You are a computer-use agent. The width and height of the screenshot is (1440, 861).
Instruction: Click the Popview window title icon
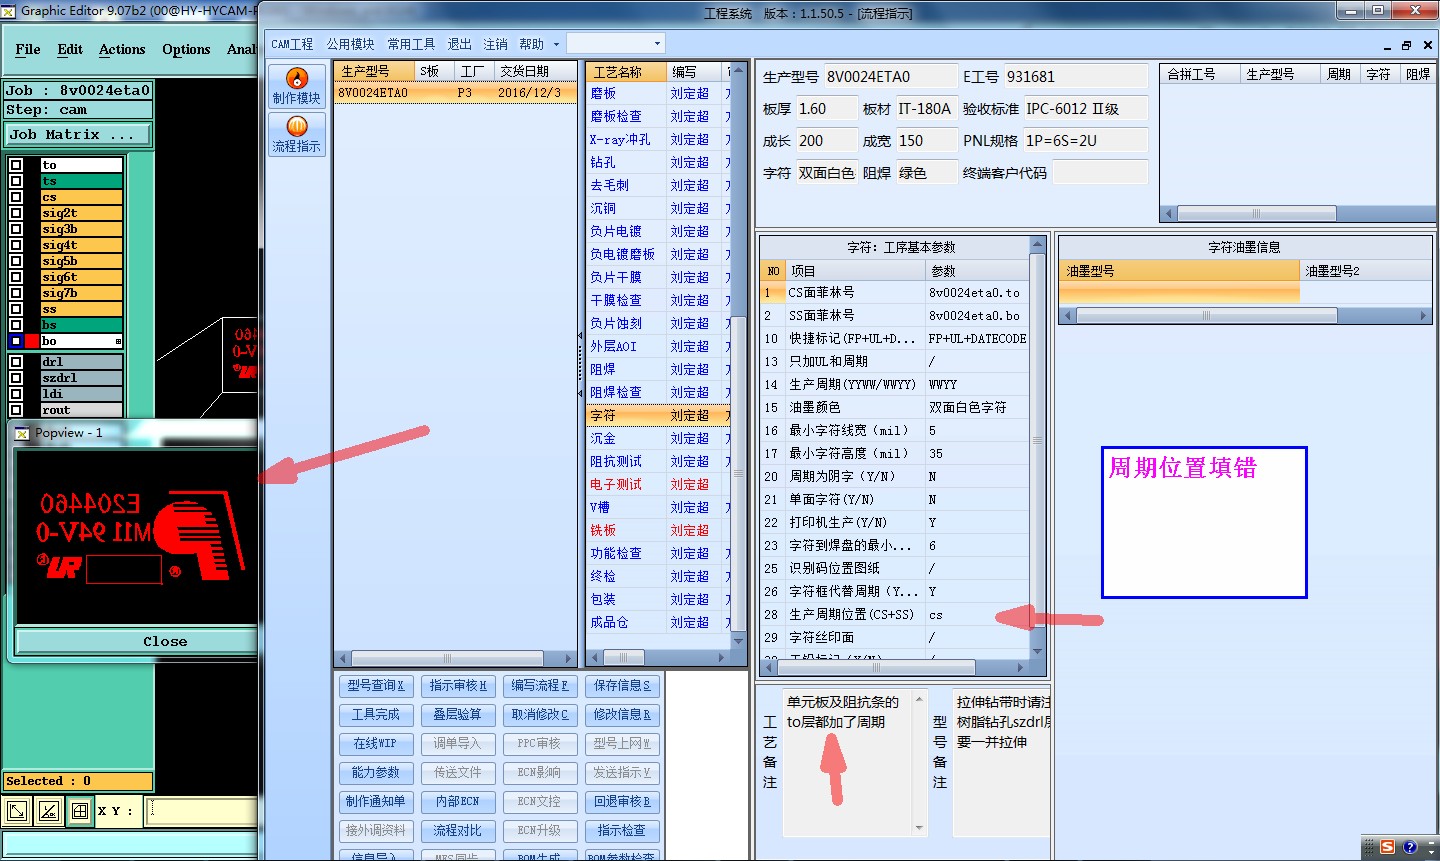tap(22, 433)
